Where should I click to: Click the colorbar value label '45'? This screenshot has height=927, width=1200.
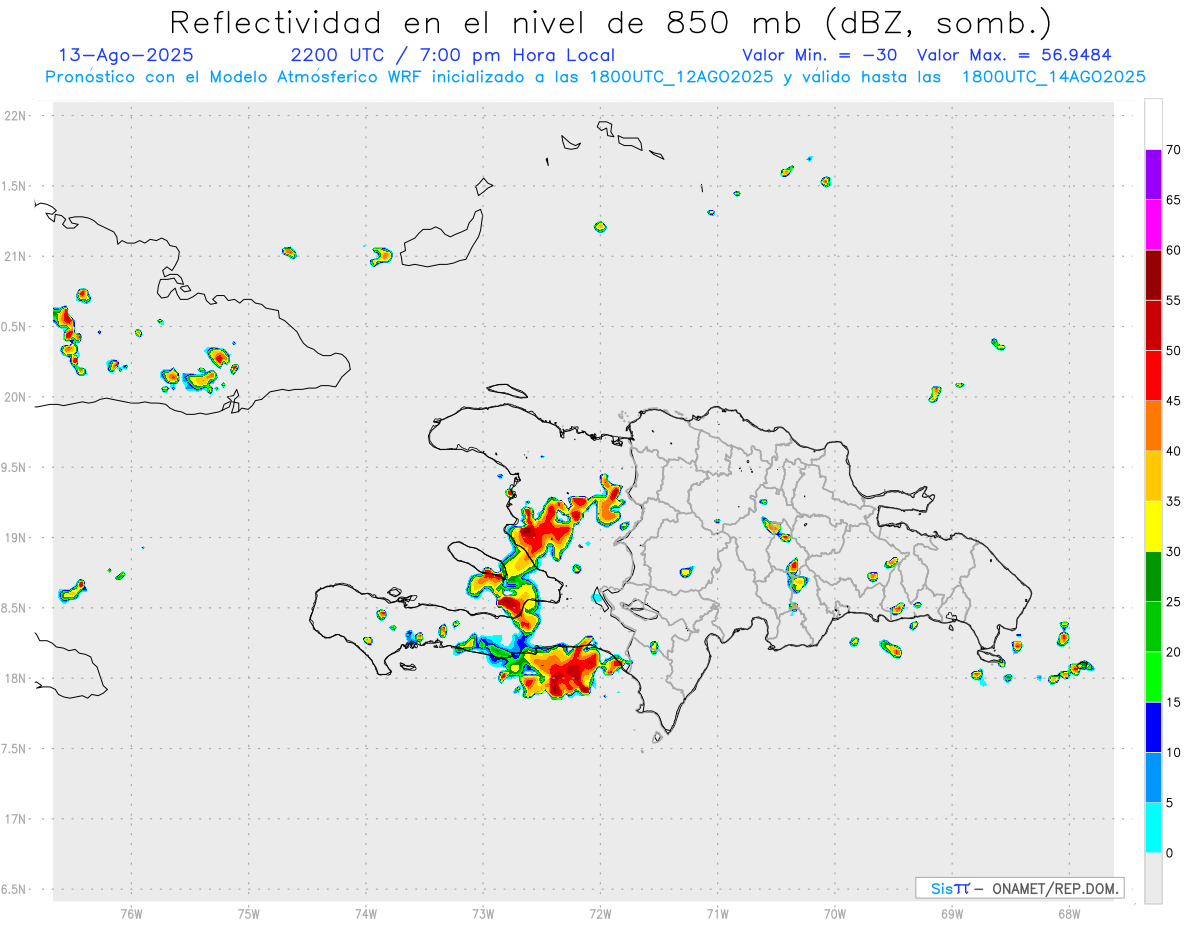tap(1174, 401)
